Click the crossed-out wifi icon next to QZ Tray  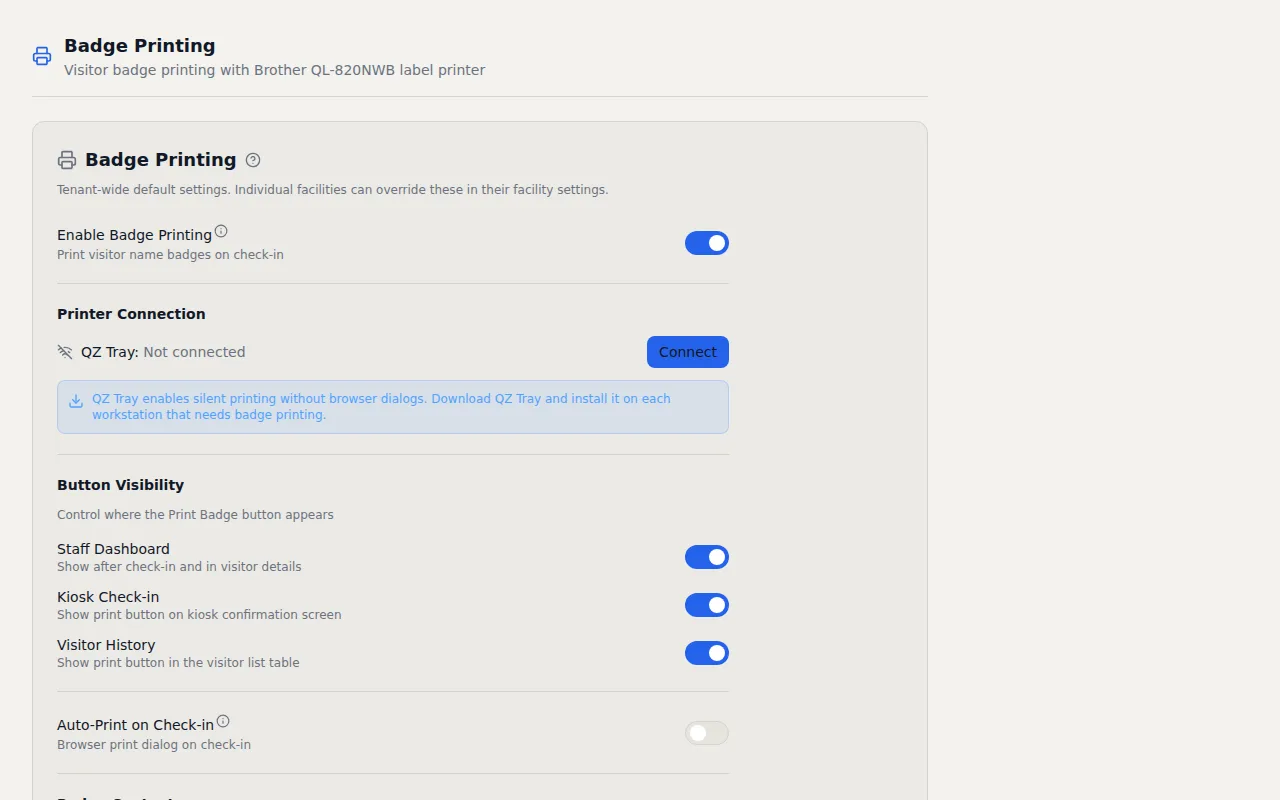pos(65,351)
